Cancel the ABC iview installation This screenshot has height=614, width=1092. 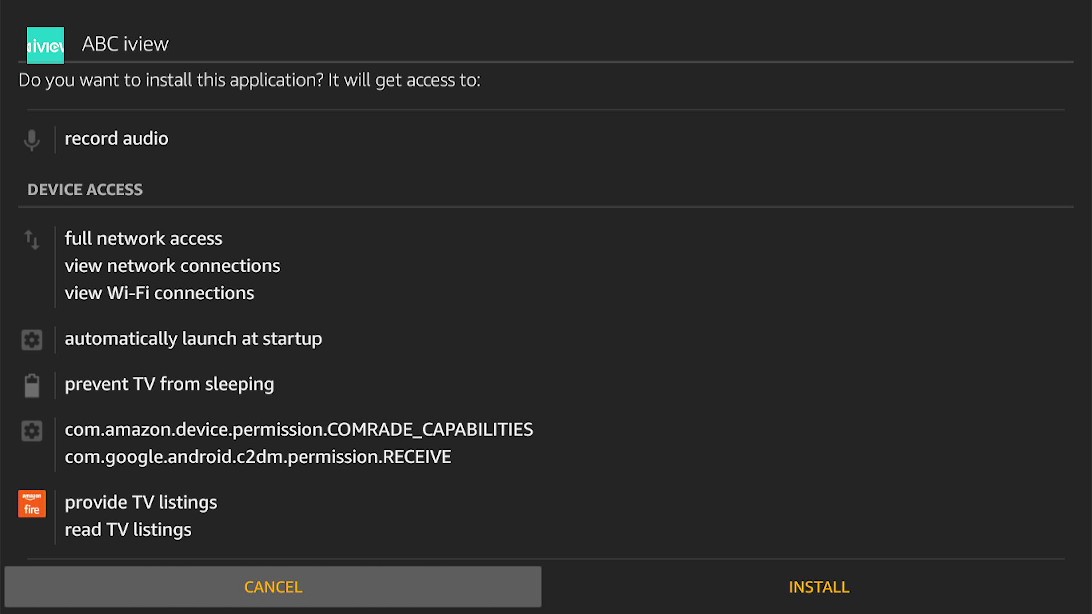click(273, 586)
